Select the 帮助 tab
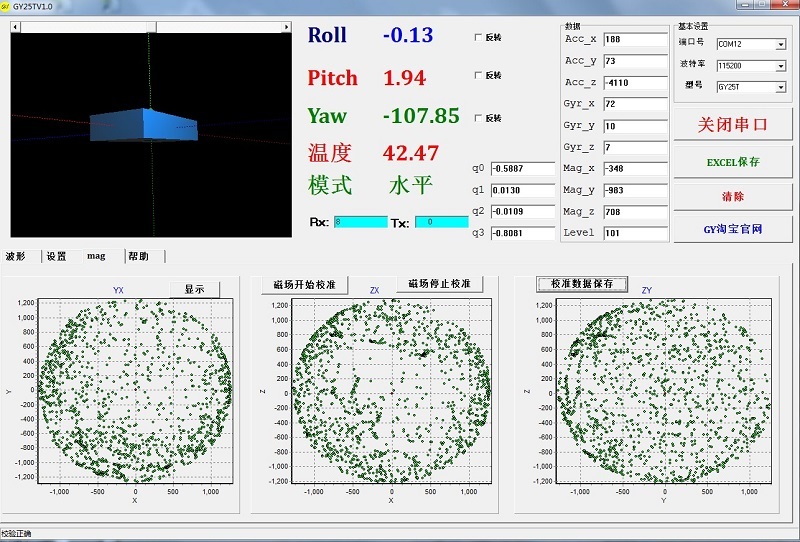This screenshot has height=542, width=800. point(138,256)
